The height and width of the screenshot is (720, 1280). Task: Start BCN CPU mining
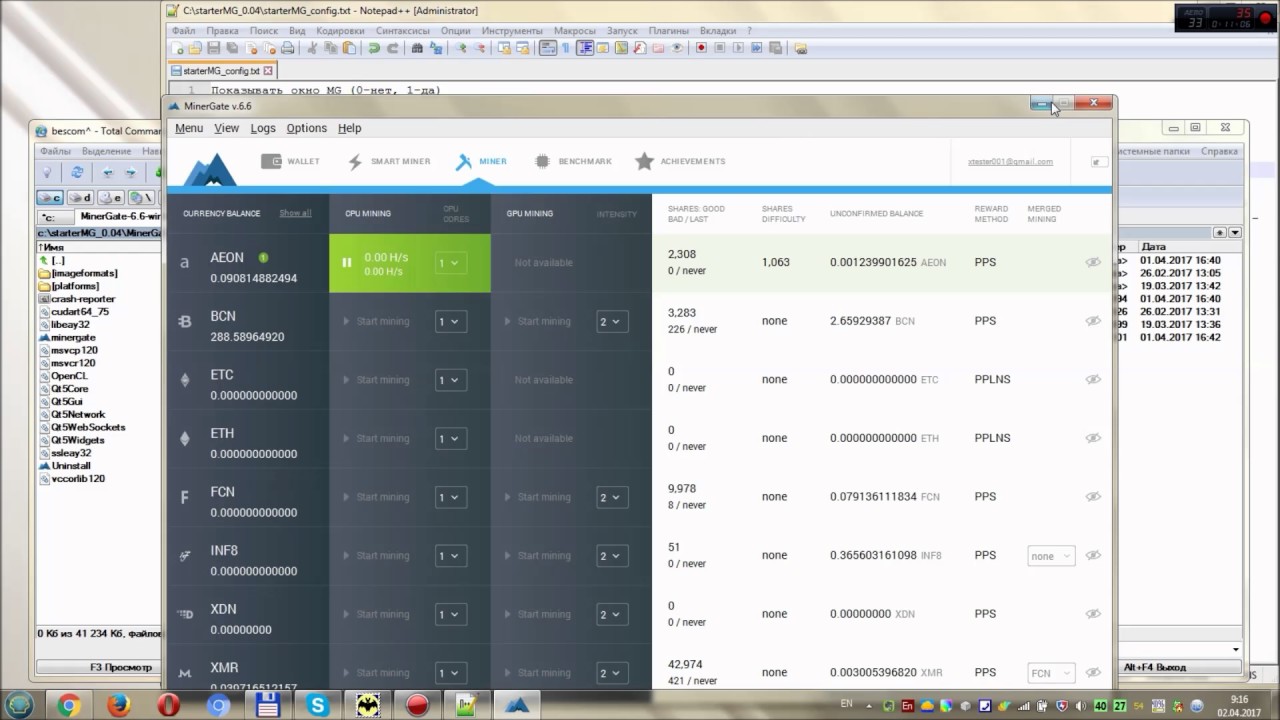376,321
